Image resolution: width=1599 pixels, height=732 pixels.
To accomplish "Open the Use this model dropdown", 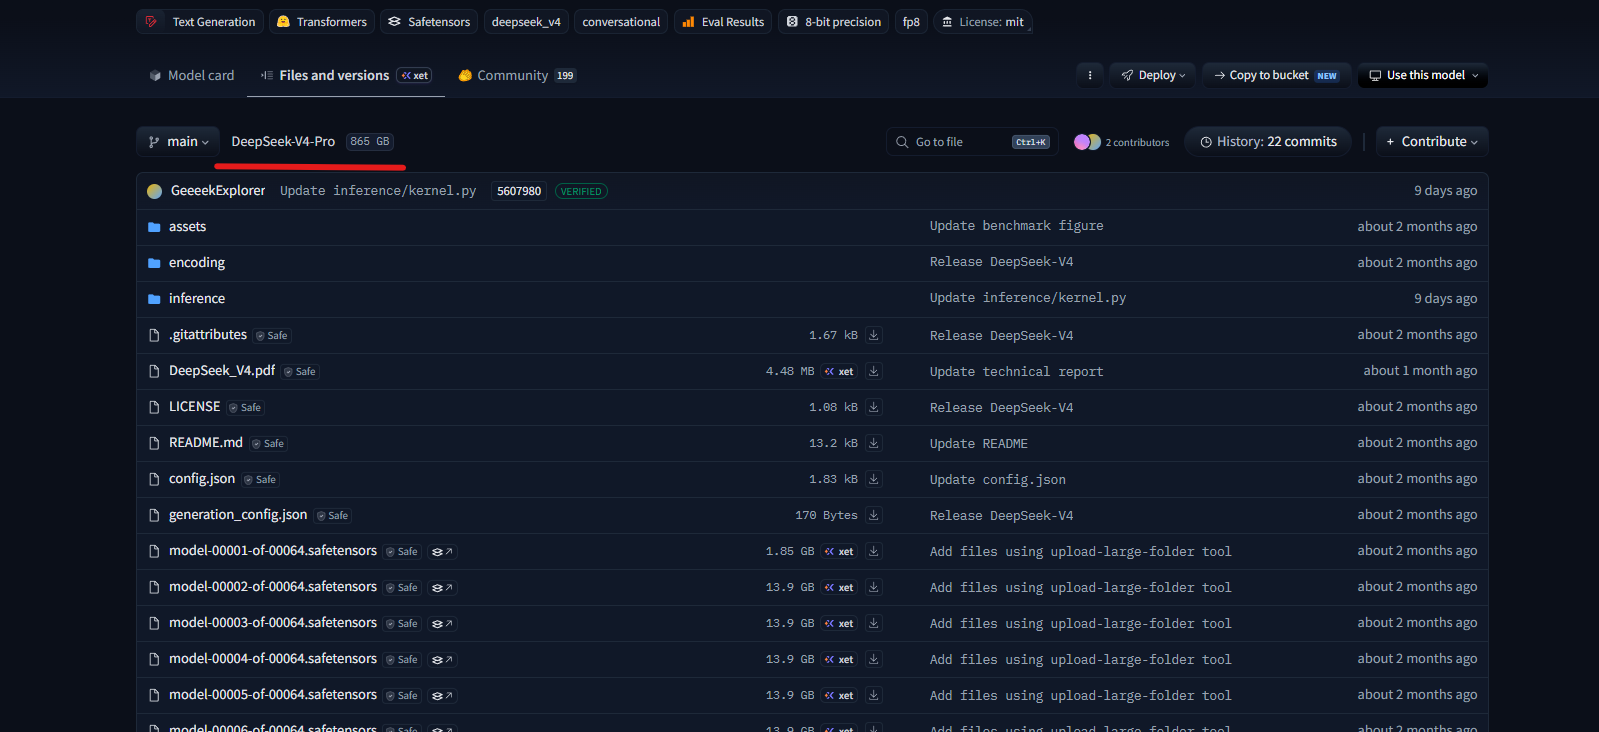I will [1423, 75].
